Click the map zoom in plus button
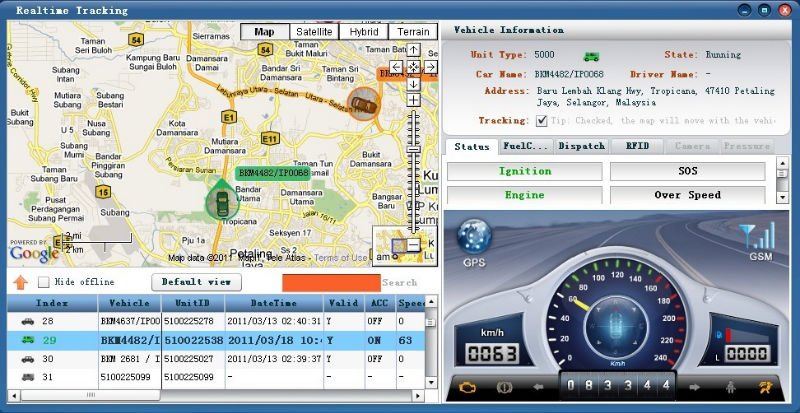This screenshot has height=413, width=800. click(413, 99)
